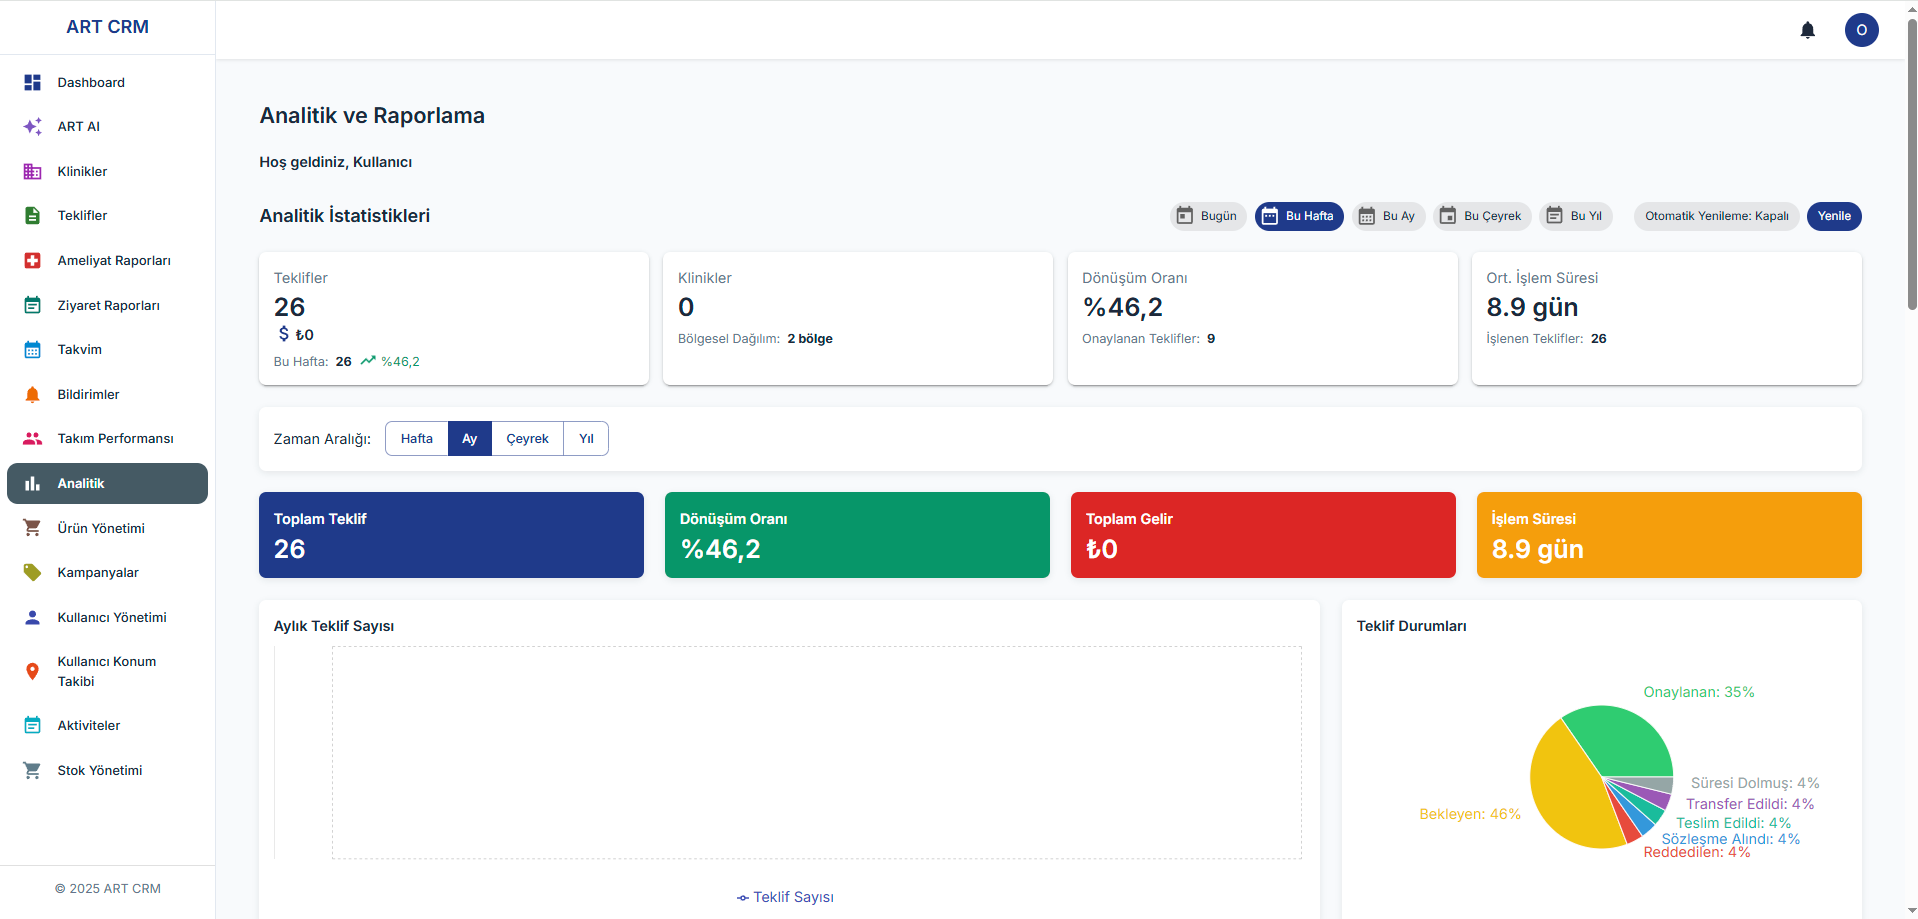Open the user avatar menu
Viewport: 1918px width, 919px height.
(1860, 30)
